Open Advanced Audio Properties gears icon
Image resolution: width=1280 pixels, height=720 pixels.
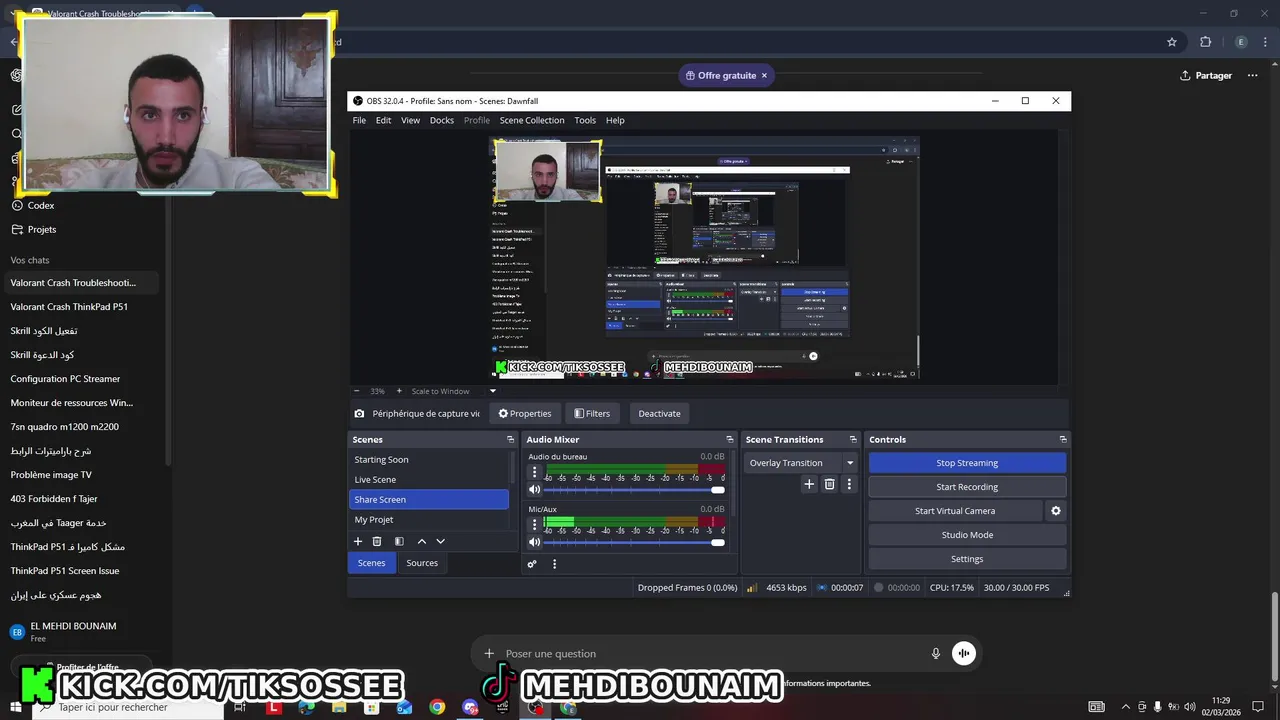tap(532, 564)
